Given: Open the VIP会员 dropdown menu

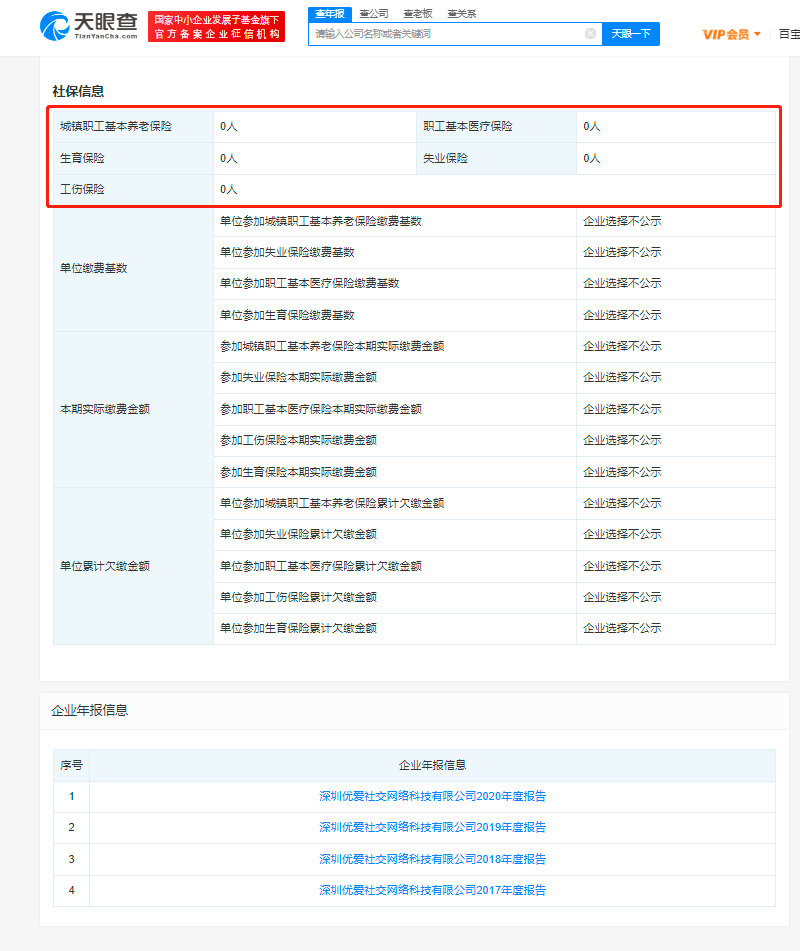Looking at the screenshot, I should click(732, 34).
